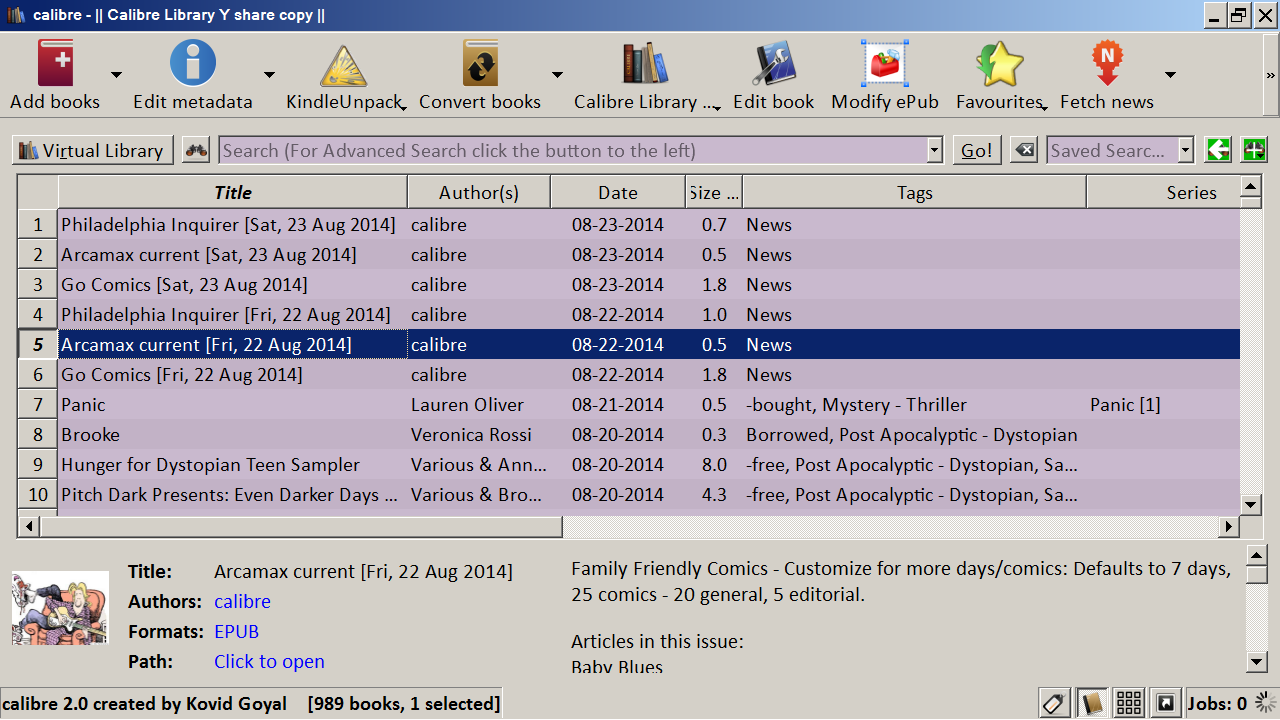Click row number 10 header
This screenshot has height=720, width=1280.
point(38,495)
